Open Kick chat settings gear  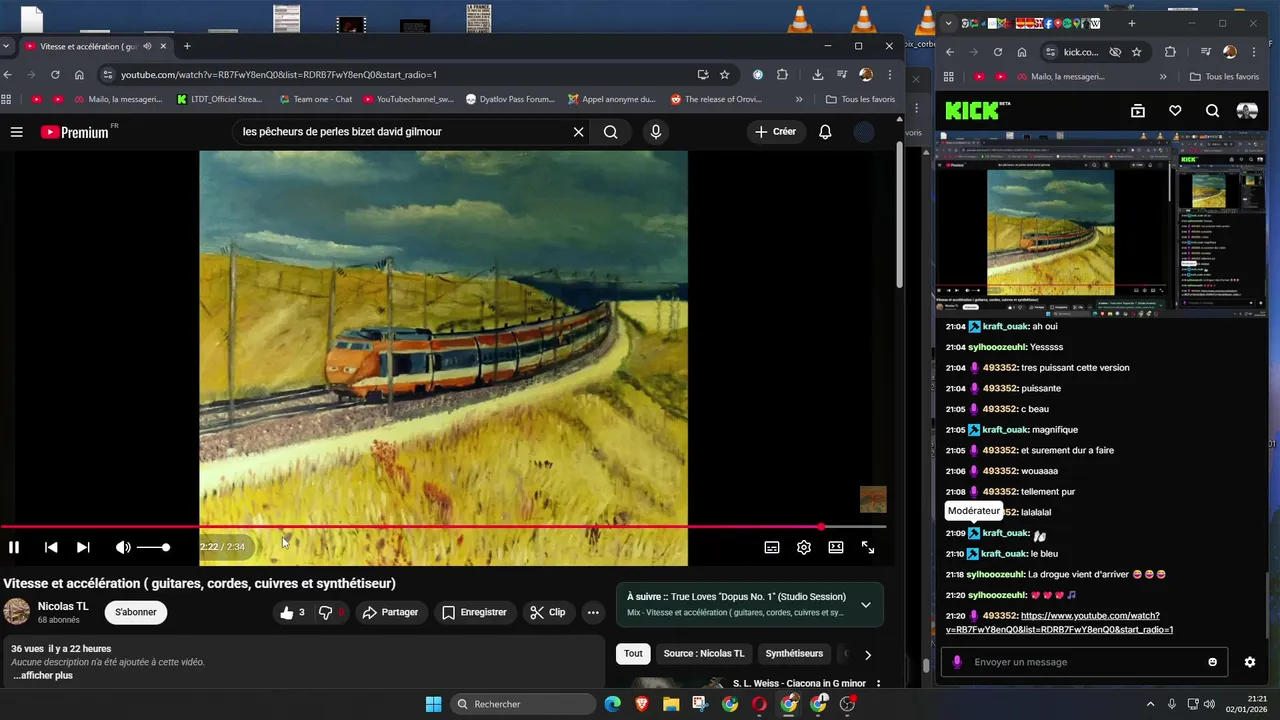click(1249, 662)
